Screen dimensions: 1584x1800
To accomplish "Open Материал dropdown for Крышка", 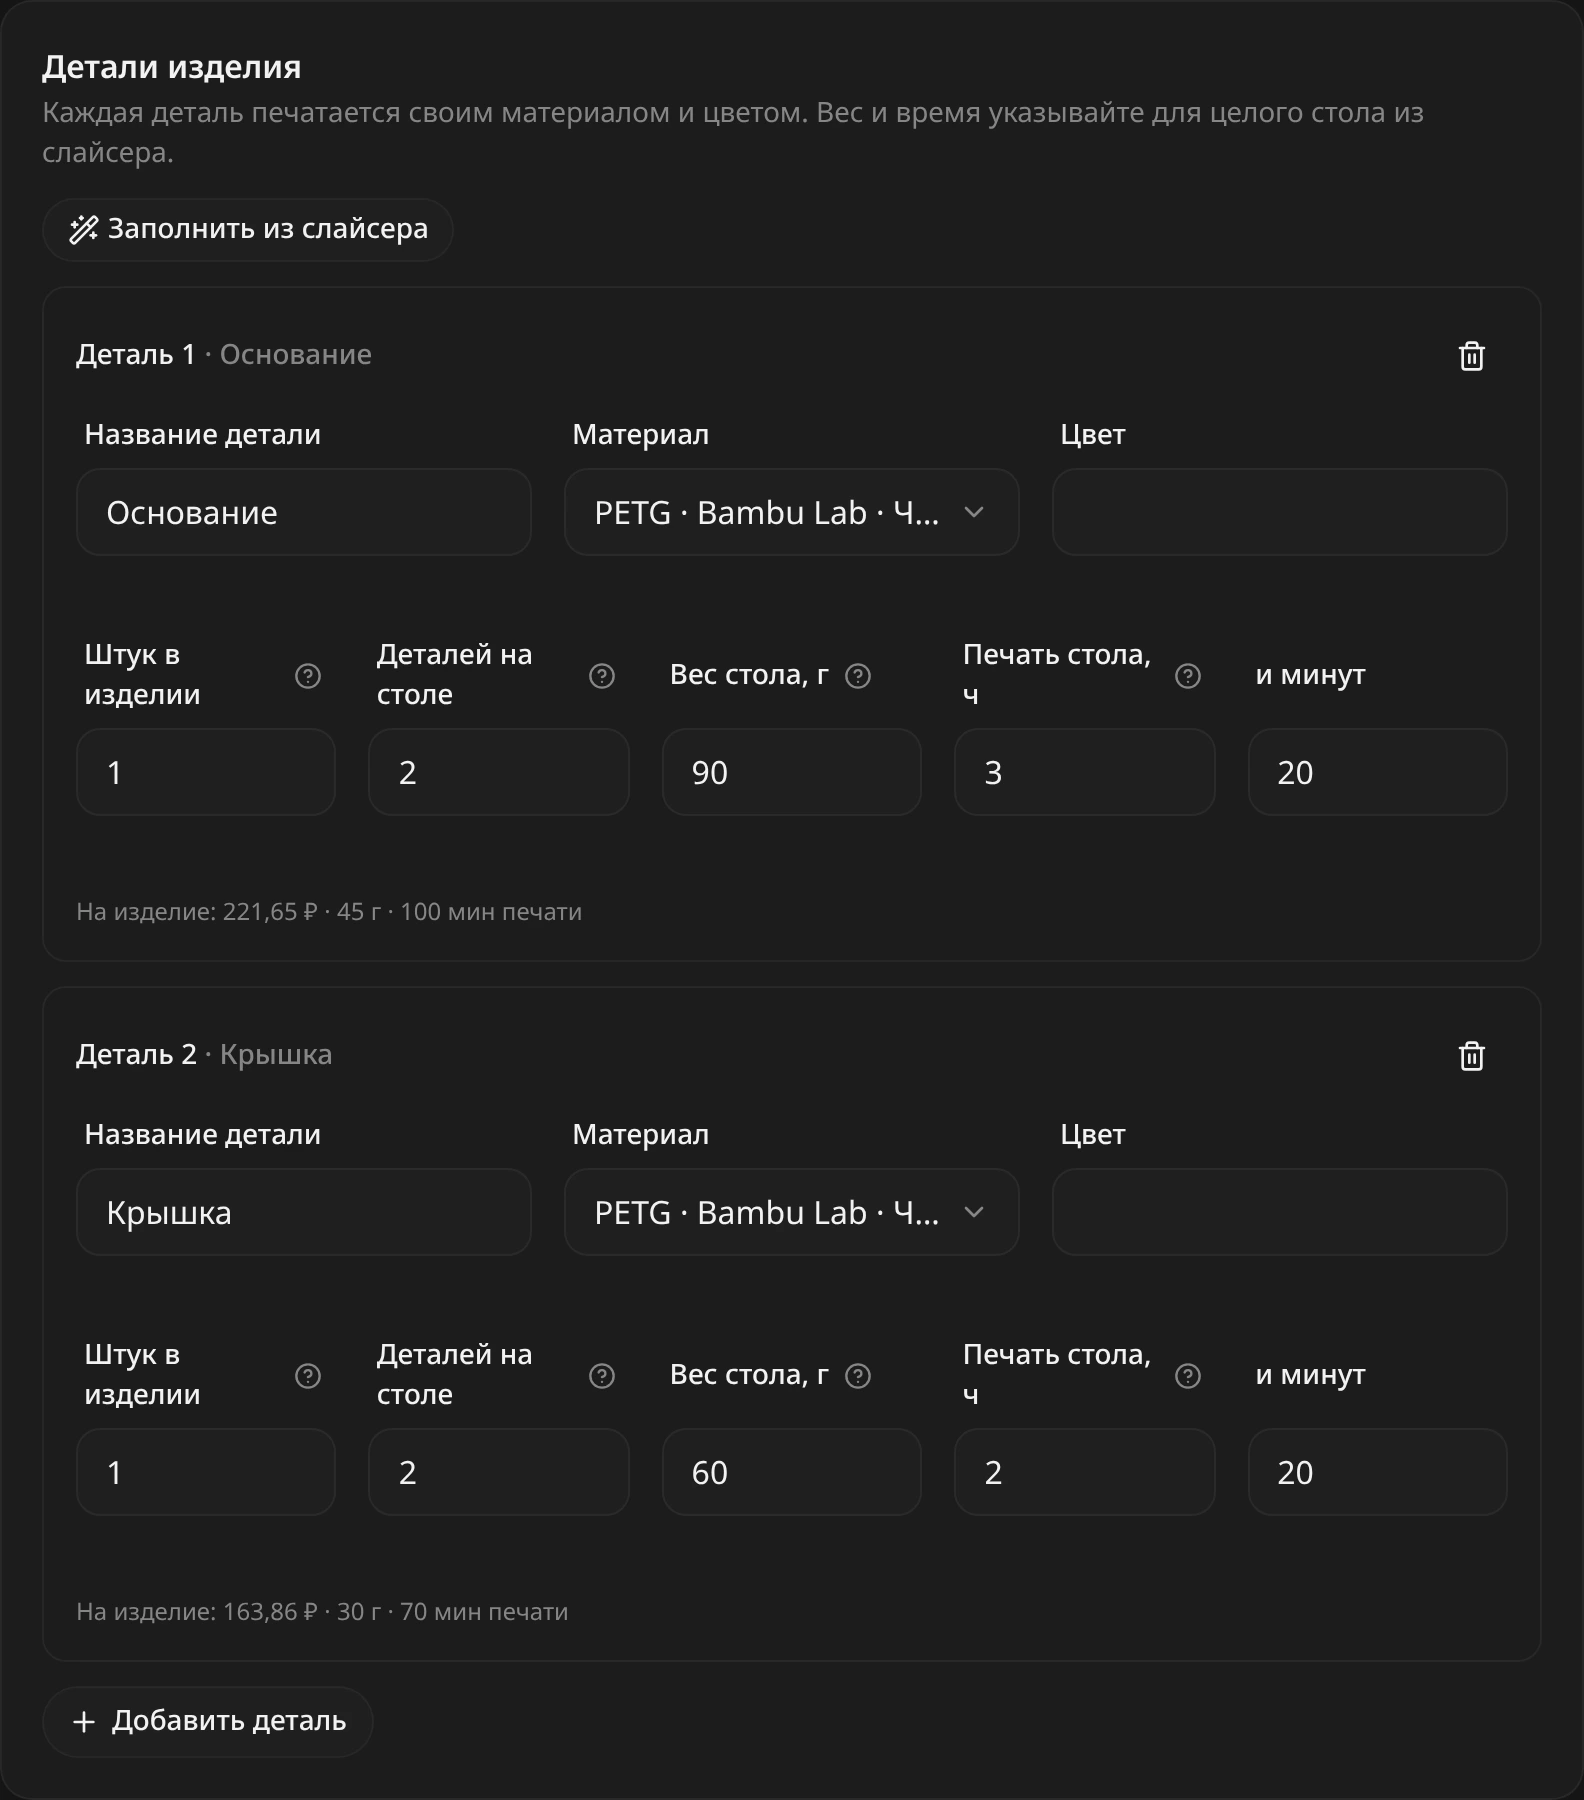I will (x=792, y=1212).
